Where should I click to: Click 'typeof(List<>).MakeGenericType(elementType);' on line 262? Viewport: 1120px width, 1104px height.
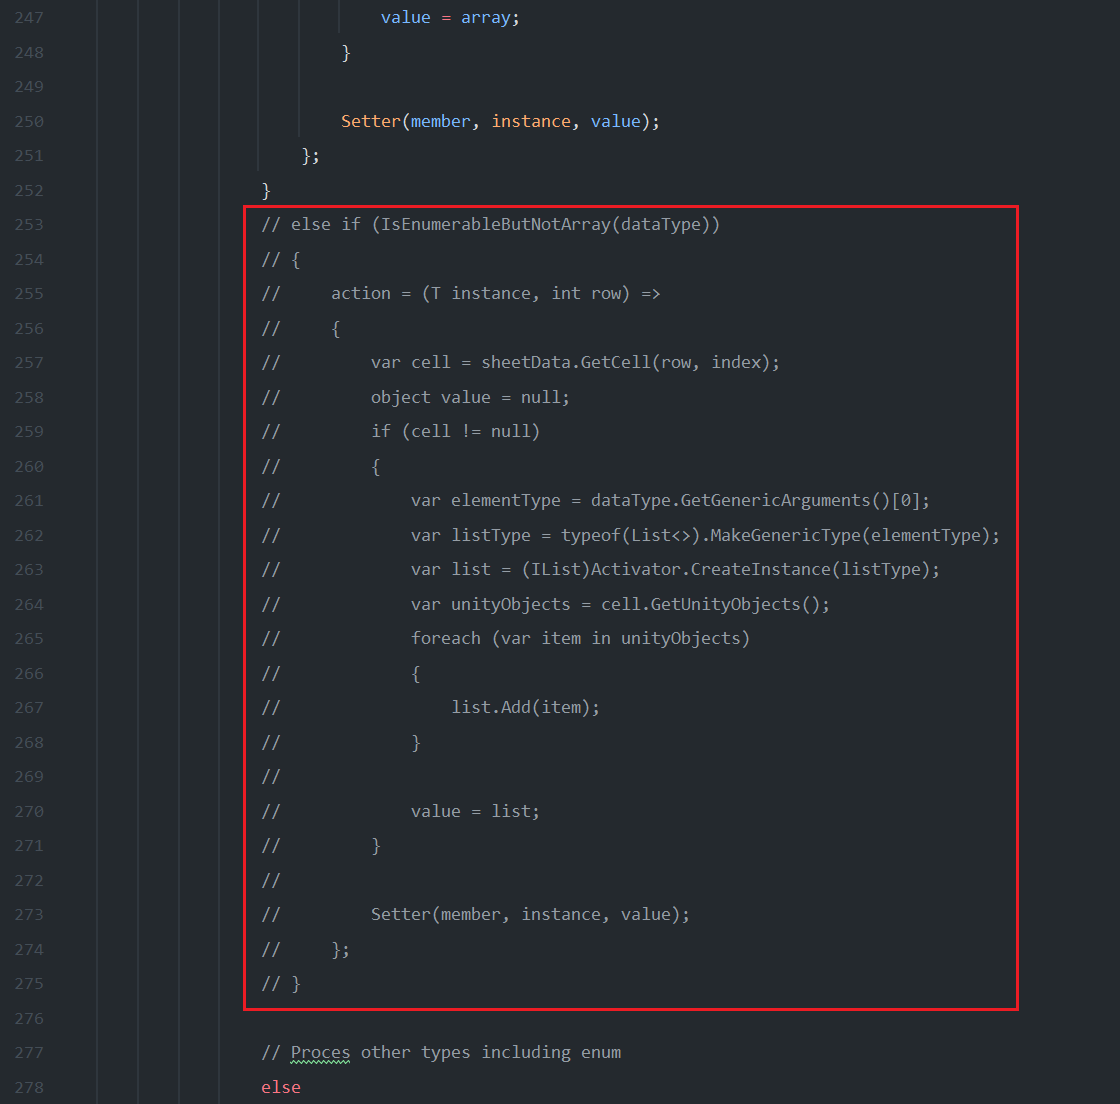pyautogui.click(x=781, y=536)
